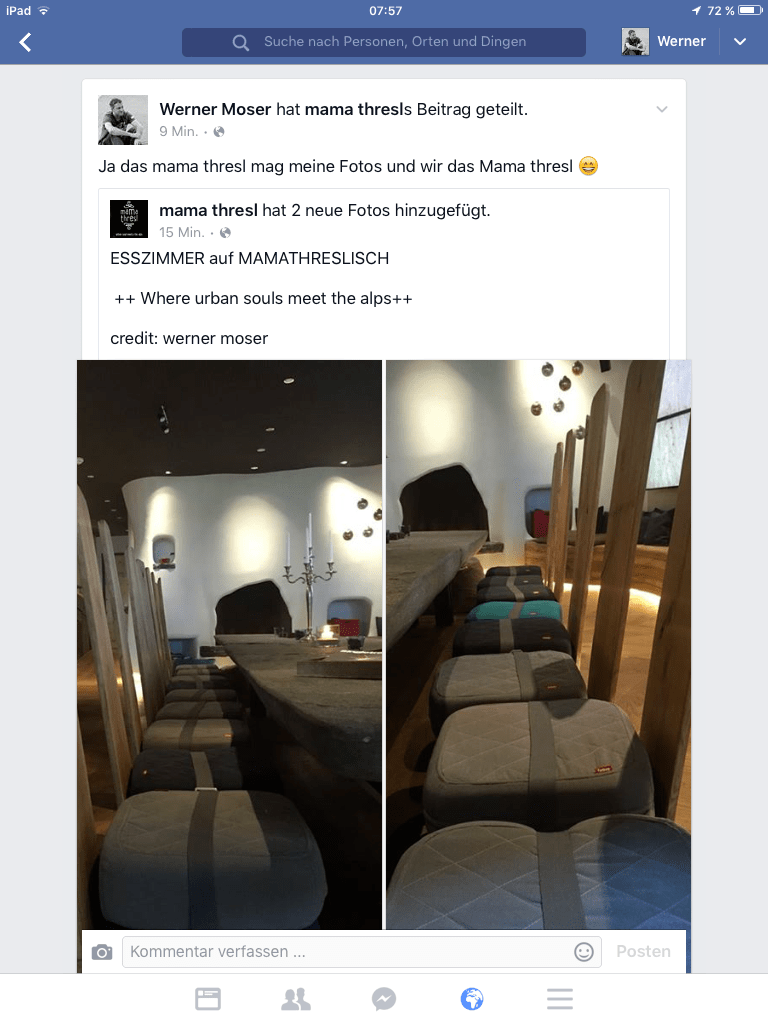
Task: Open the Friends requests tab icon
Action: (296, 999)
